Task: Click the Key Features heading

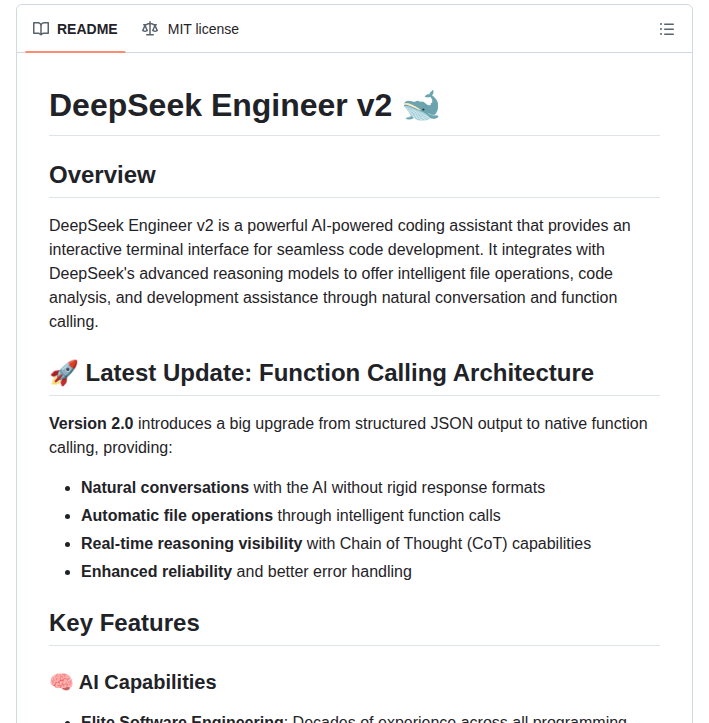Action: (x=124, y=623)
